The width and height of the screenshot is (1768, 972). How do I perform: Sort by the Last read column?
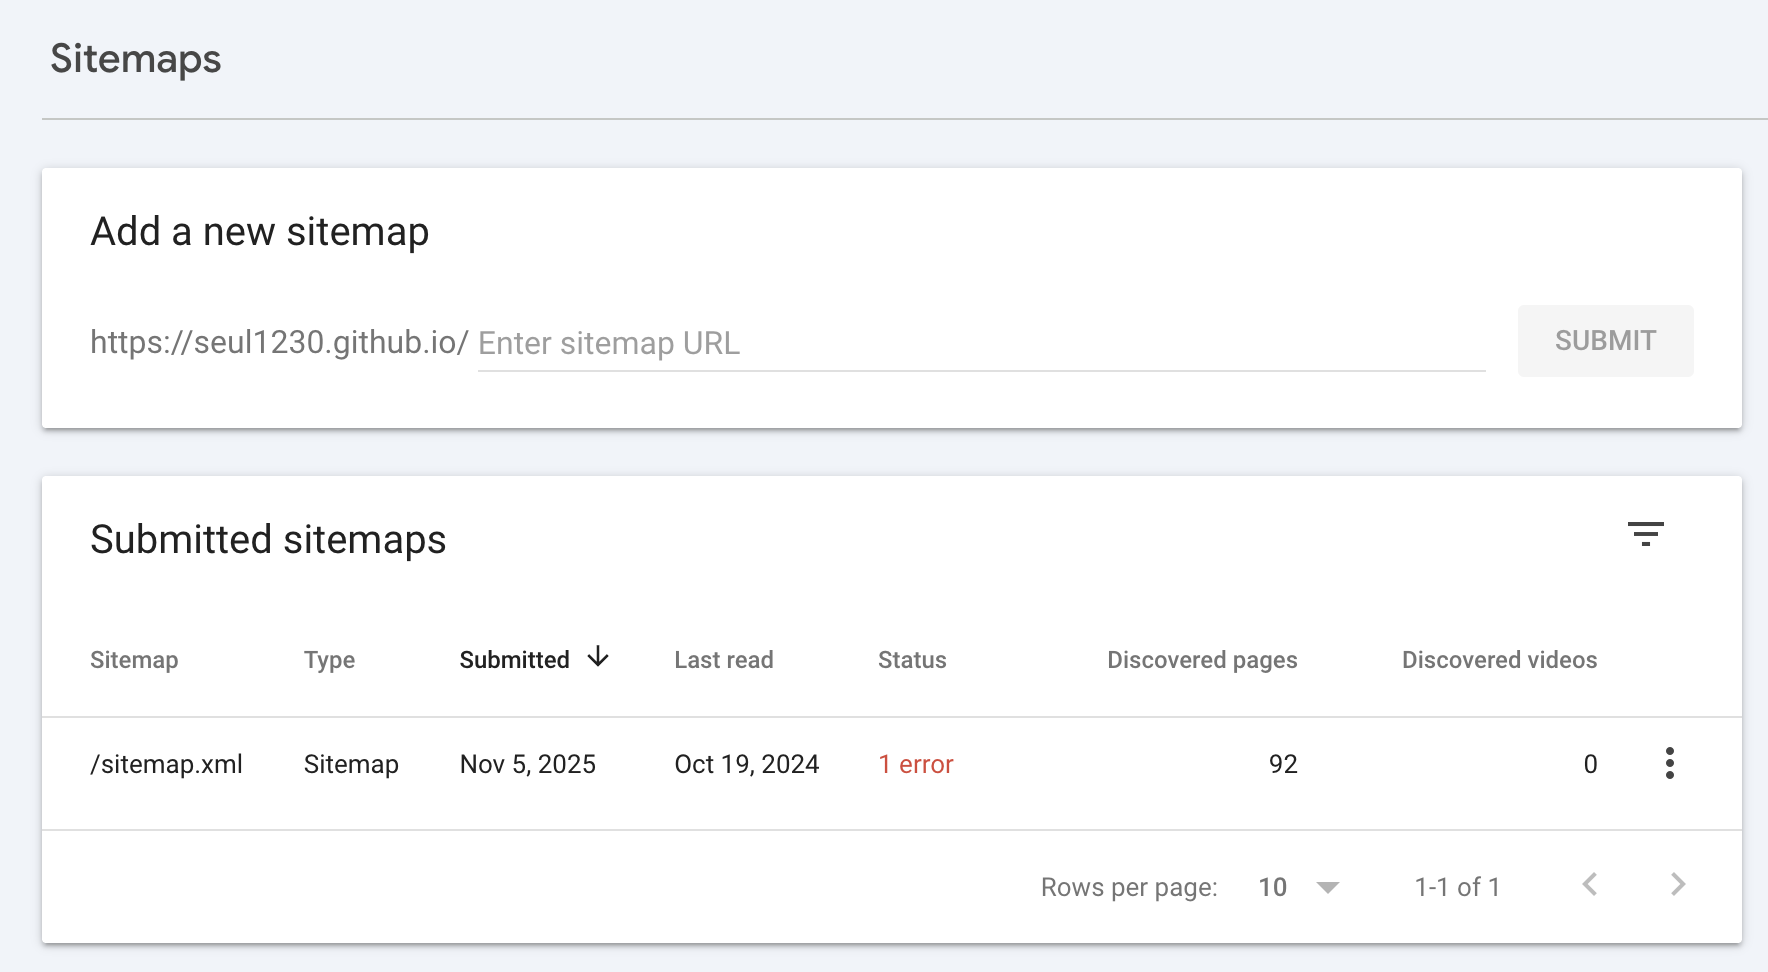click(x=723, y=660)
